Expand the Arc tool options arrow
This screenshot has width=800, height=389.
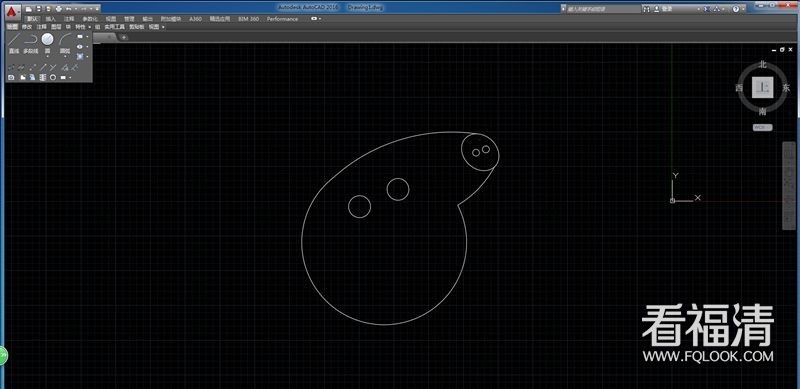pos(65,56)
